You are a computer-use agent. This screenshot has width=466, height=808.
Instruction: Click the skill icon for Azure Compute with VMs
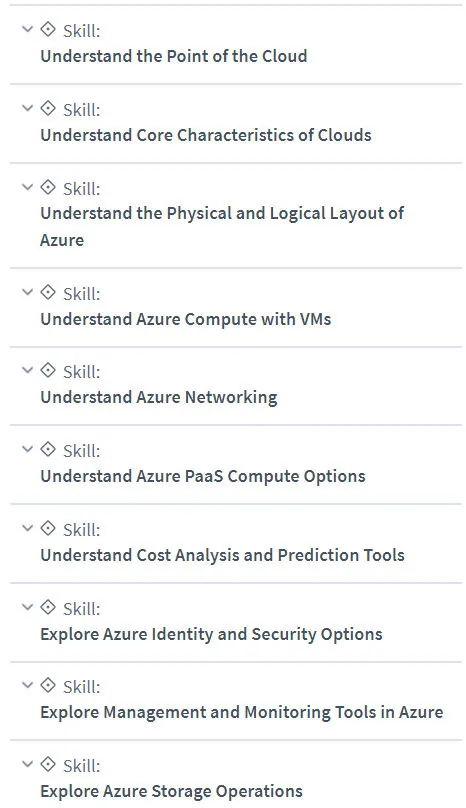click(48, 292)
